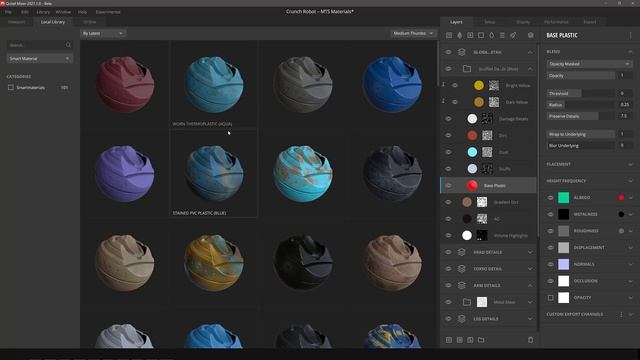Click the material ID picker icon
The height and width of the screenshot is (360, 640).
[513, 36]
